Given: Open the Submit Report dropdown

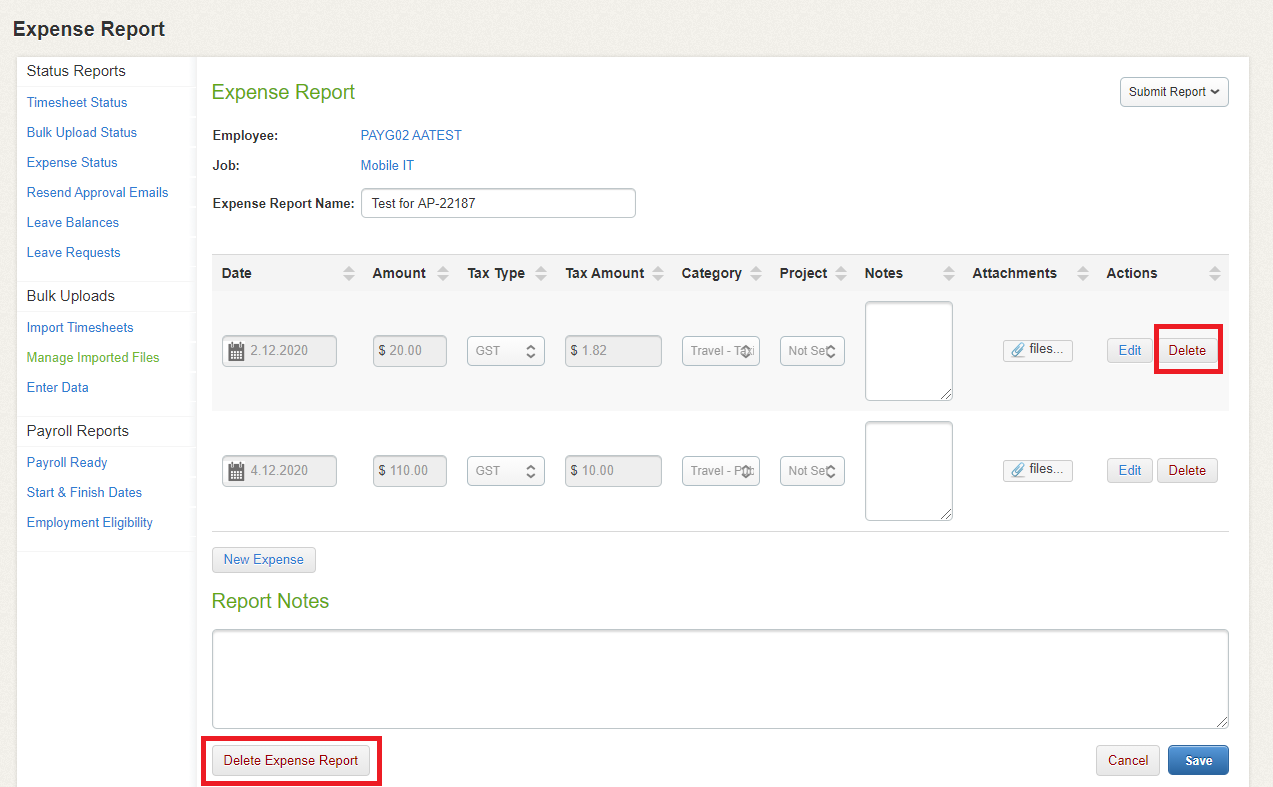Looking at the screenshot, I should tap(1173, 92).
